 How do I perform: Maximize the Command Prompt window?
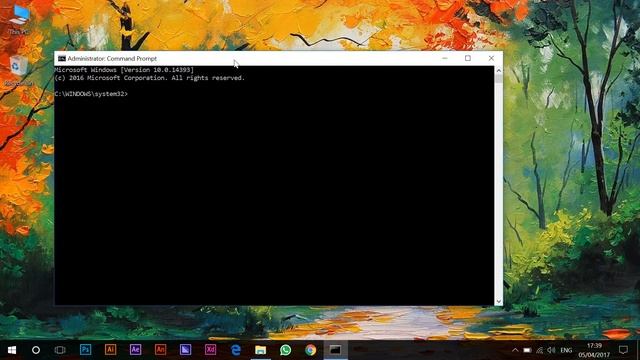tap(468, 58)
